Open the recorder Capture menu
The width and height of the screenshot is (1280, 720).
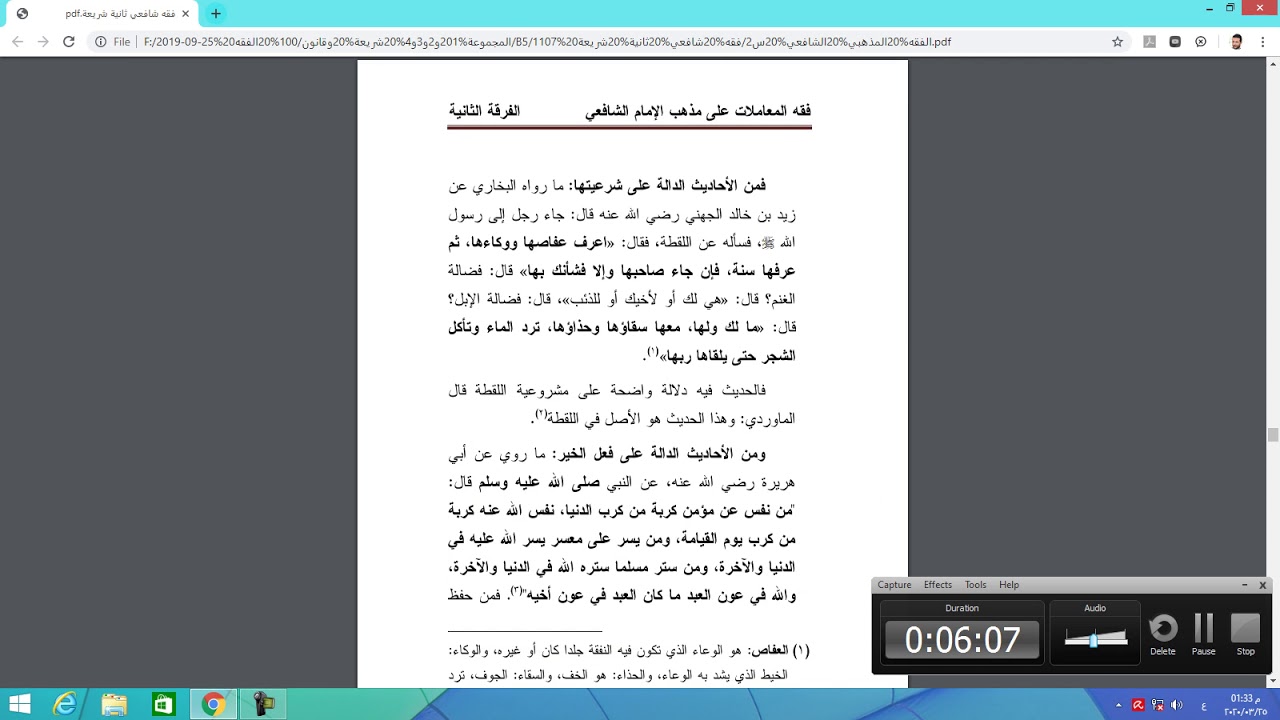click(x=894, y=585)
